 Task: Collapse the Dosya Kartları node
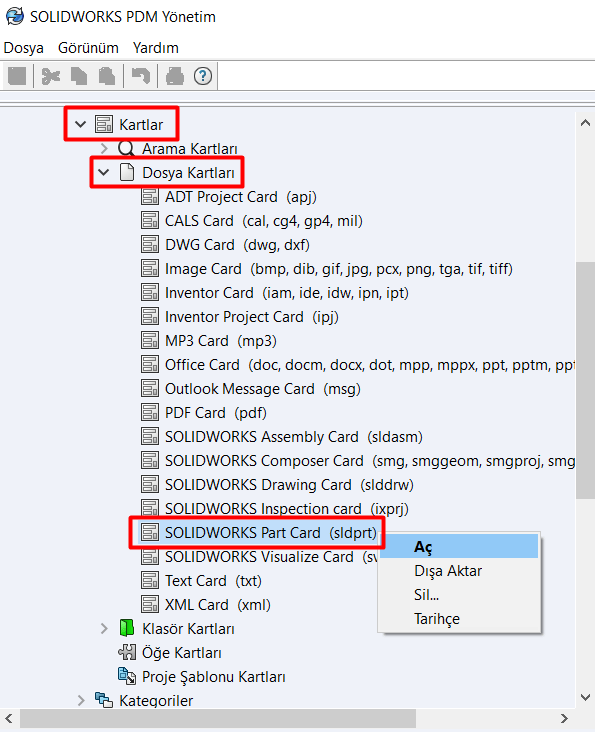click(x=104, y=172)
